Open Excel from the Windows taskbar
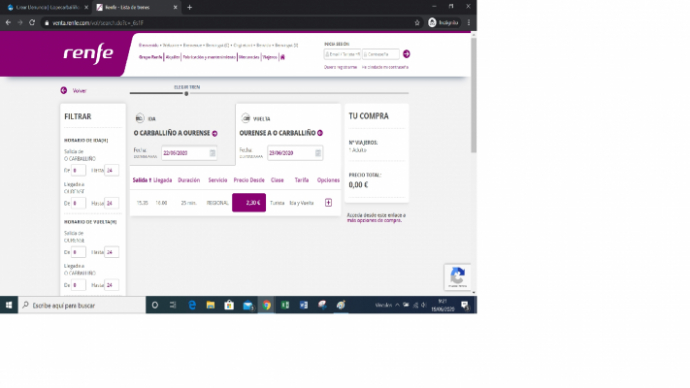The width and height of the screenshot is (690, 388). tap(285, 305)
